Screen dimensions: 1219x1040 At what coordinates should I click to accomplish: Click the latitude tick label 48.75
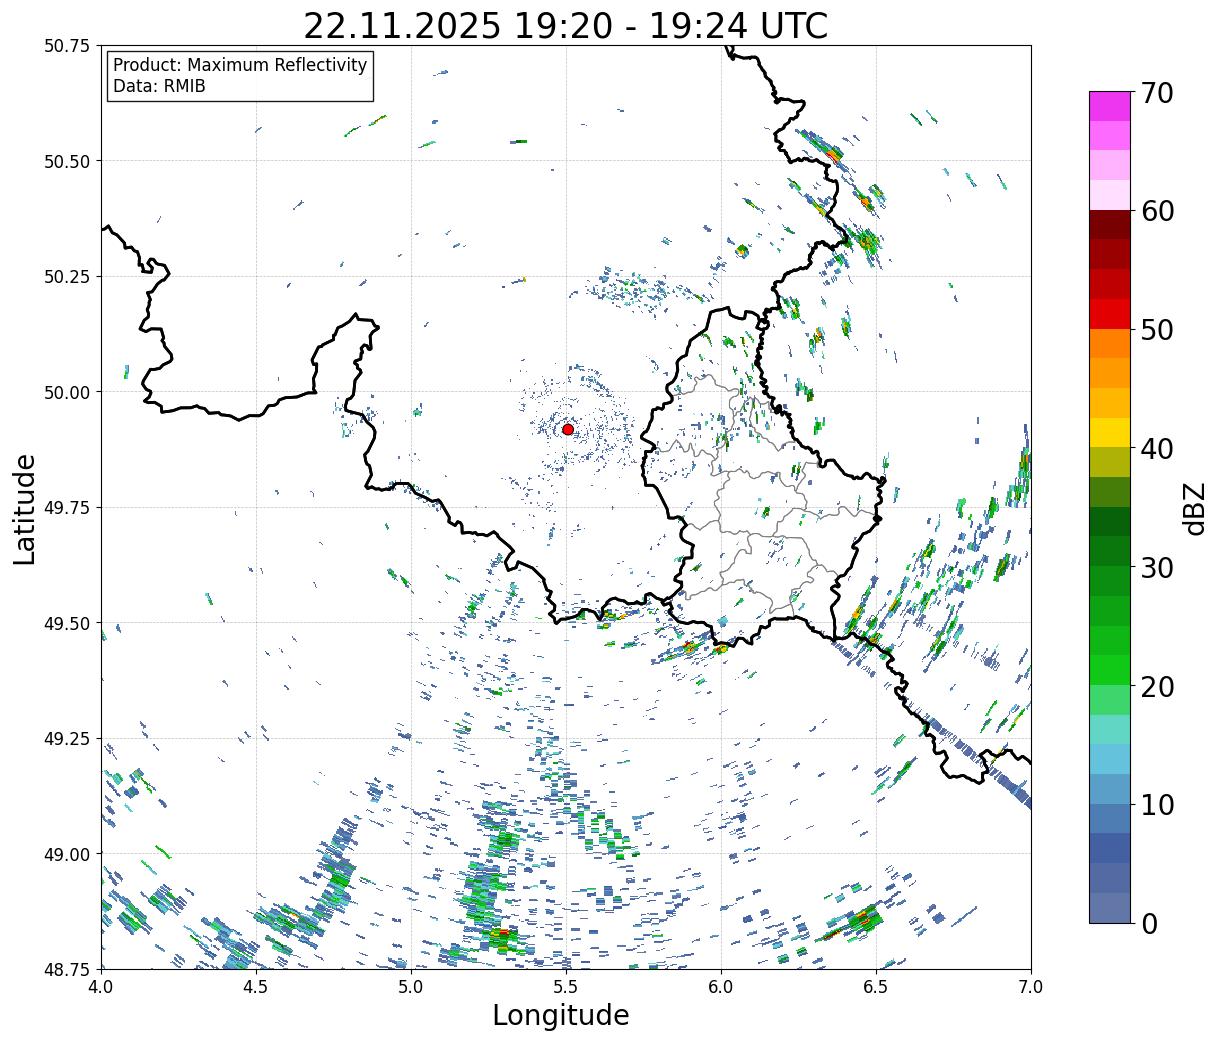(67, 969)
